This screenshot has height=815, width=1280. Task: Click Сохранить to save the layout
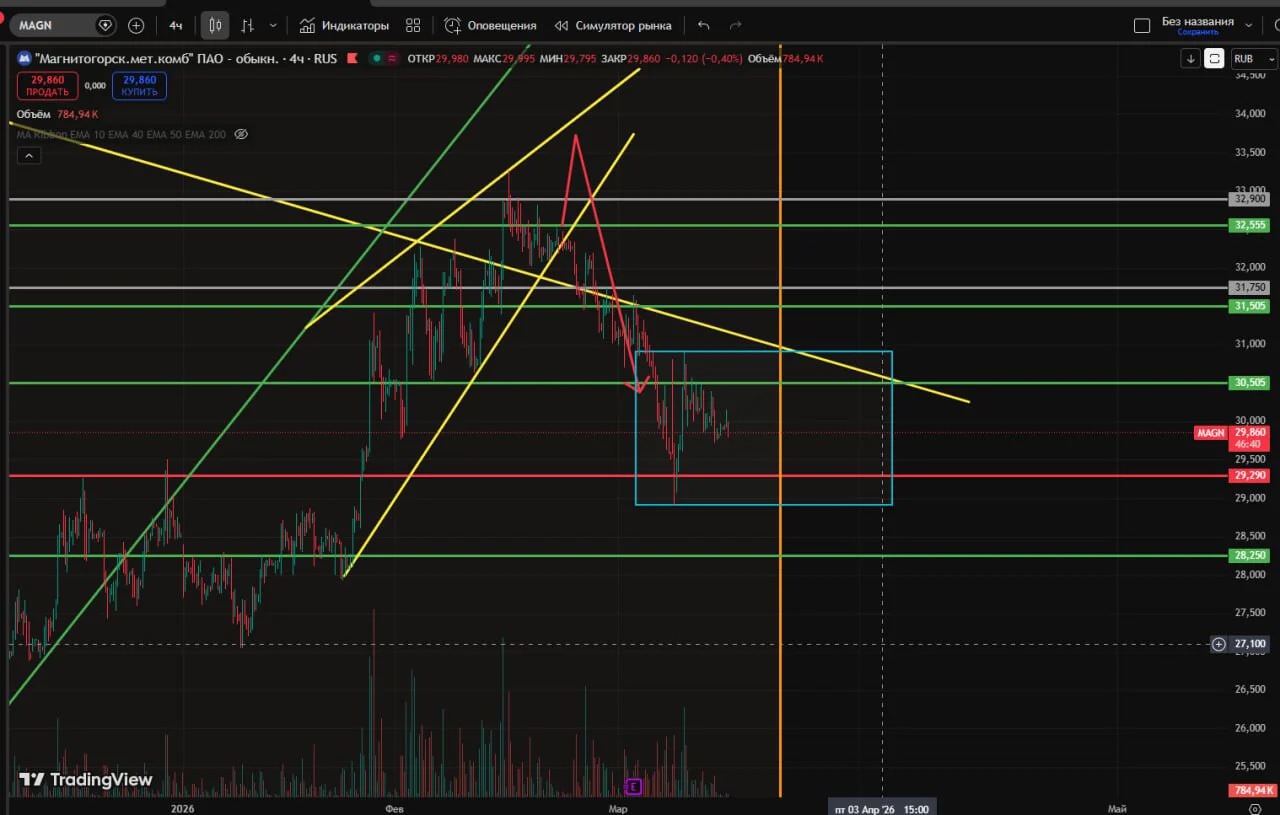pos(1197,32)
